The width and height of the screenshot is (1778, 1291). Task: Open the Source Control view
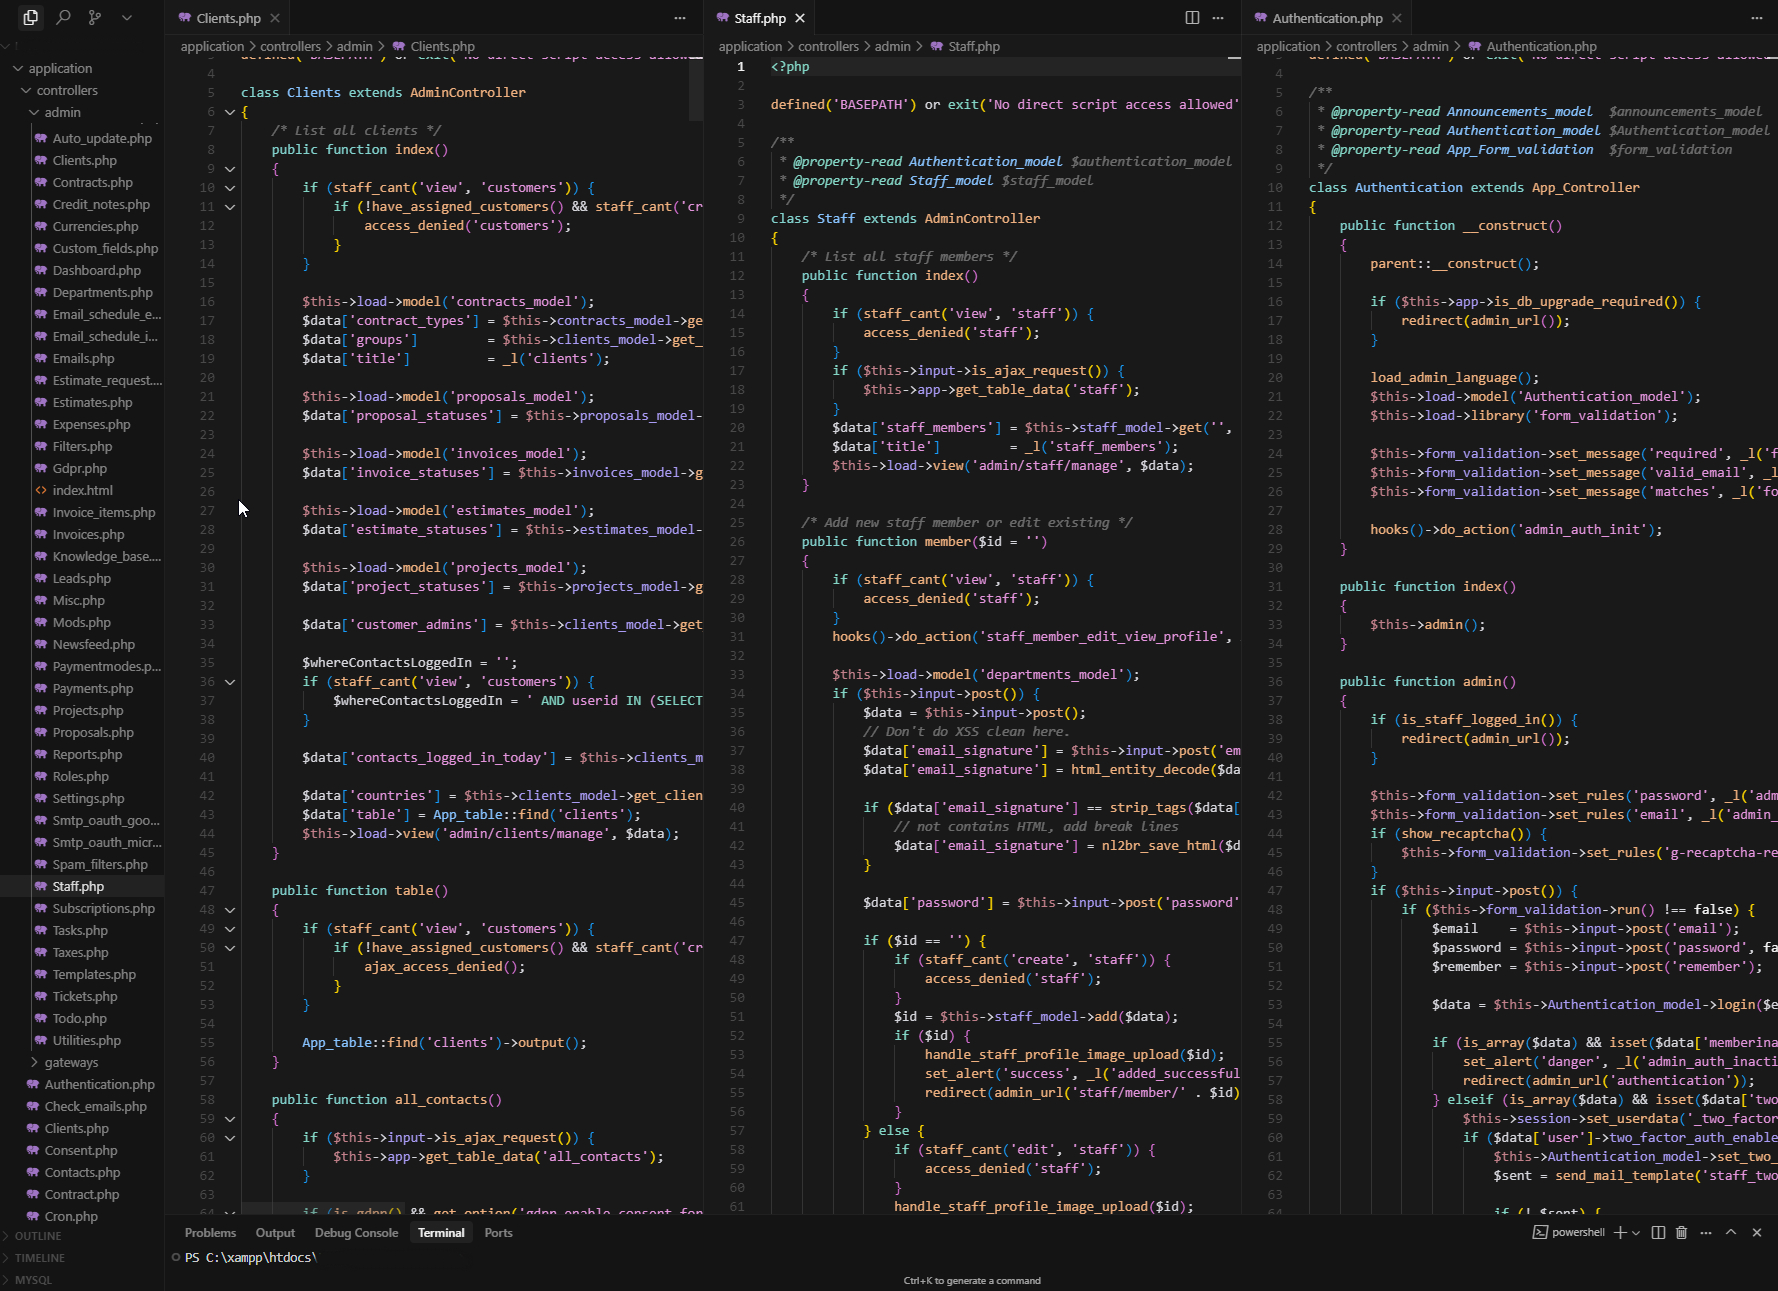pyautogui.click(x=95, y=17)
